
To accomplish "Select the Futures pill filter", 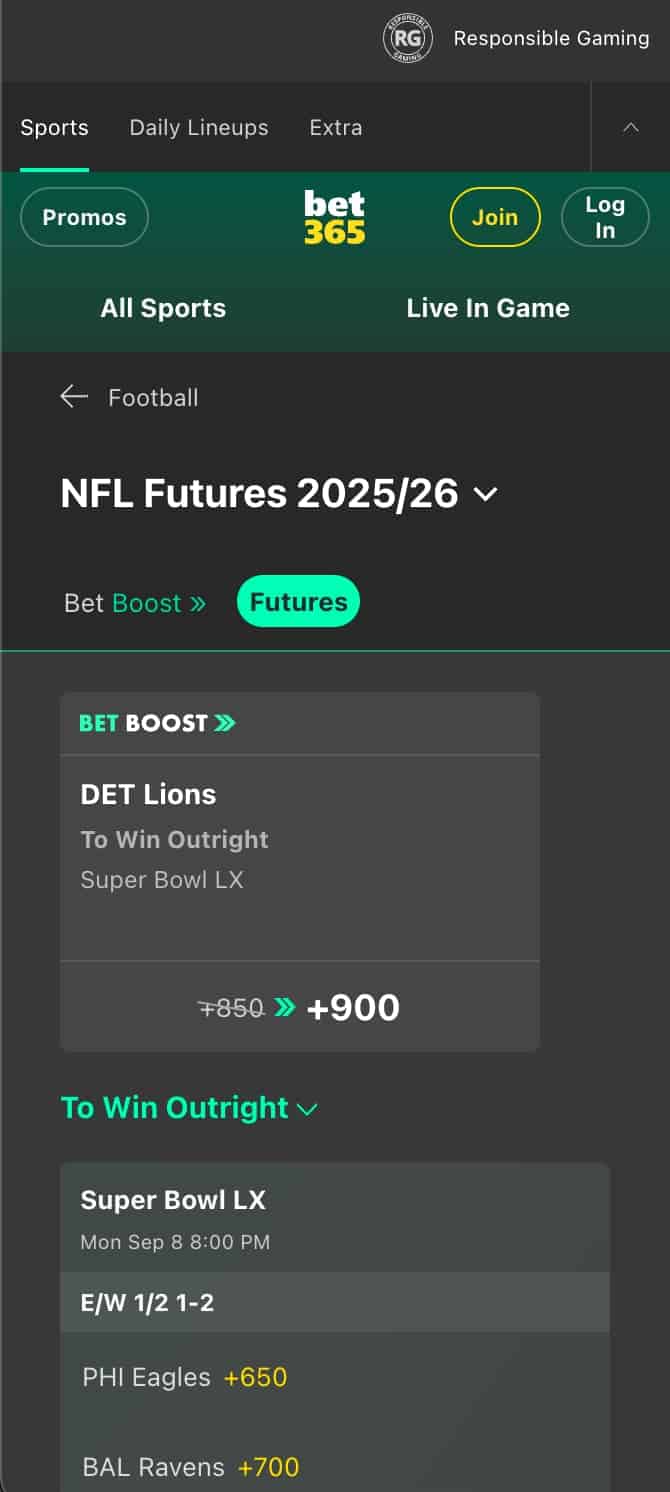I will (x=298, y=602).
